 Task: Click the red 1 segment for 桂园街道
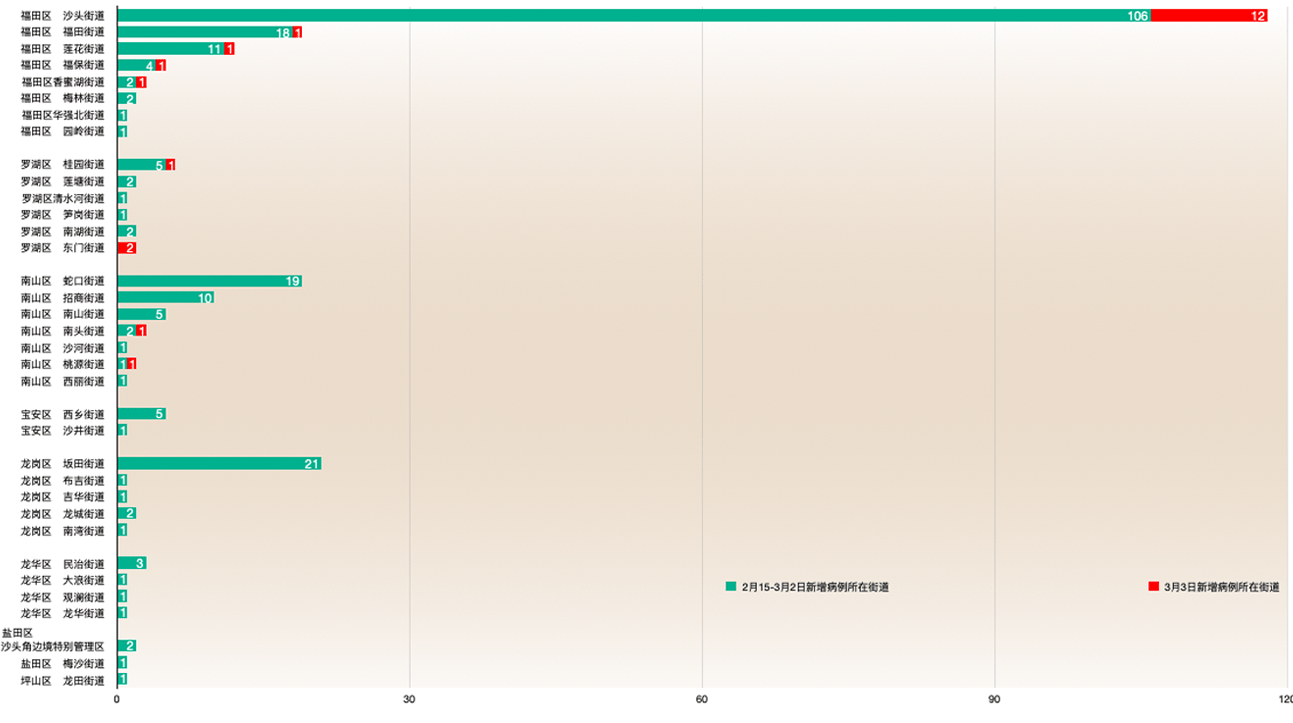coord(171,165)
